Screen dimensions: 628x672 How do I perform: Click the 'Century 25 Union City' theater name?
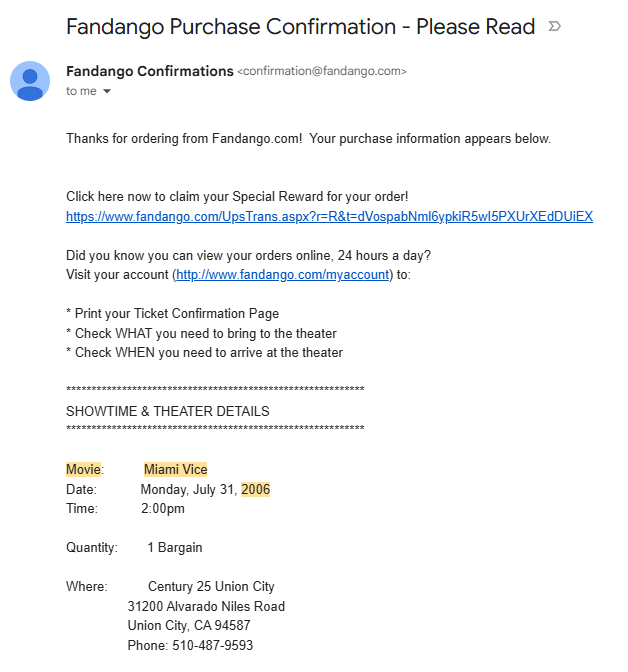pyautogui.click(x=211, y=587)
